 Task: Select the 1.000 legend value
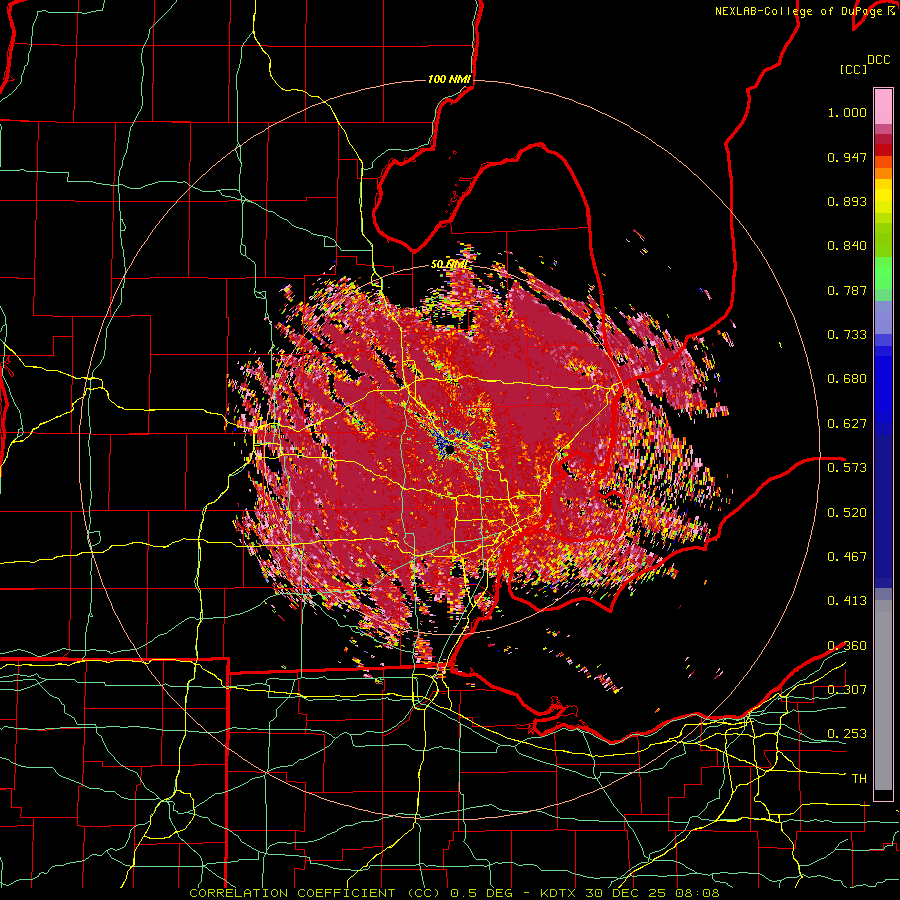(x=847, y=112)
